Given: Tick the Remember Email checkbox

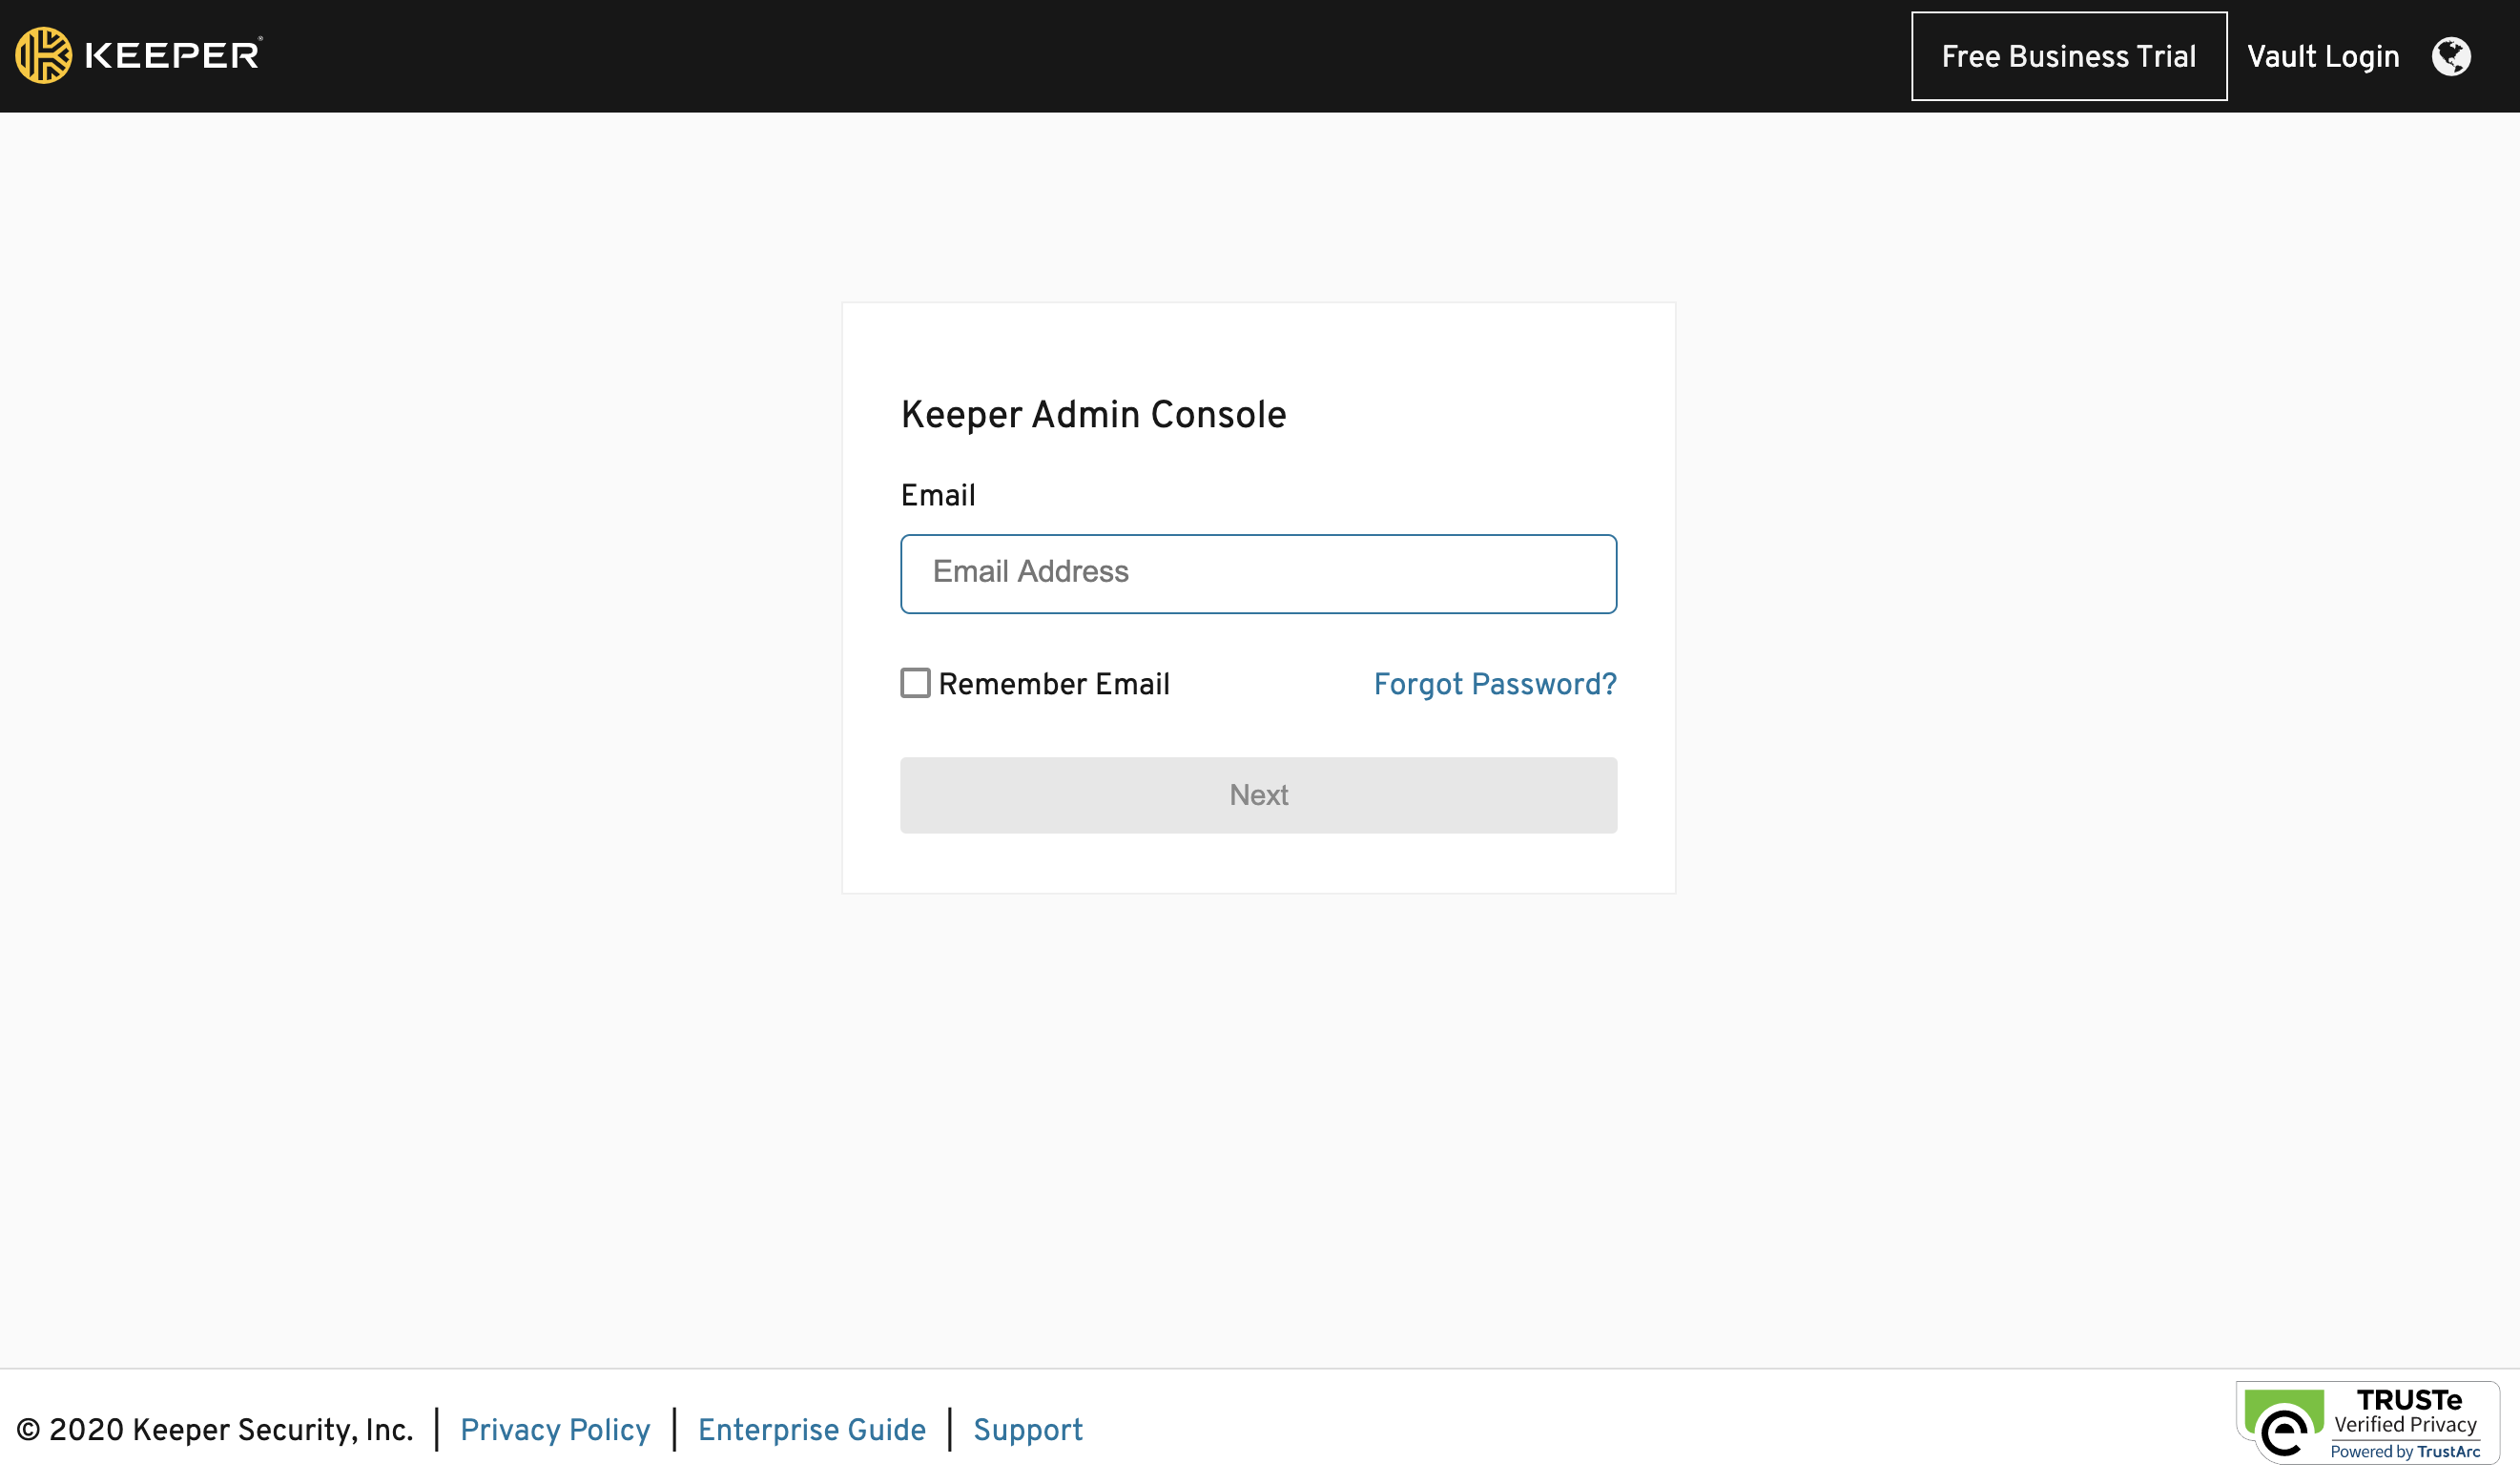Looking at the screenshot, I should pyautogui.click(x=915, y=683).
